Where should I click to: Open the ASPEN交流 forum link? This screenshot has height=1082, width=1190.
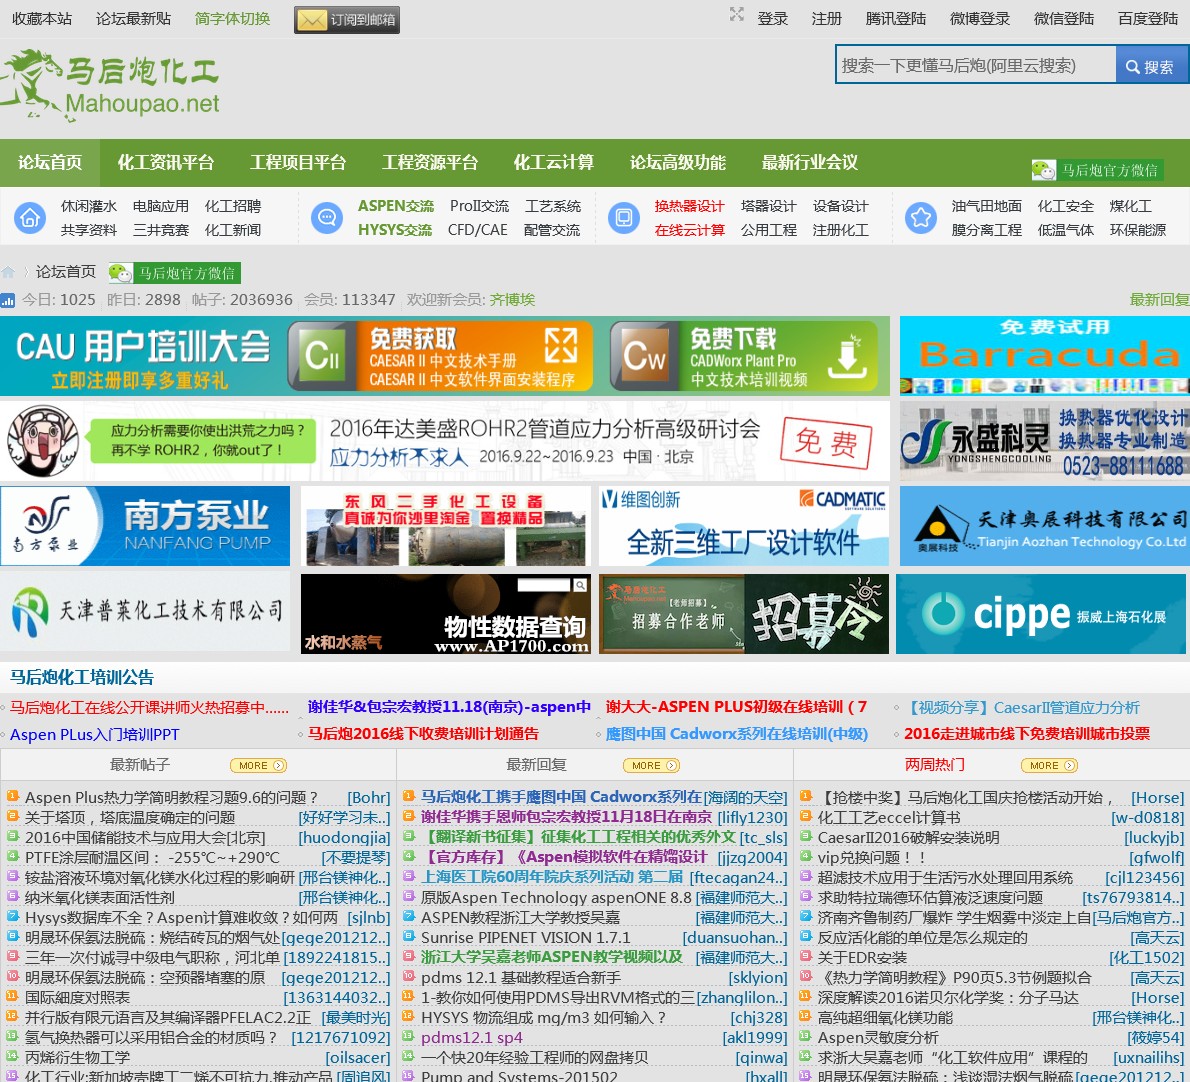click(x=395, y=206)
